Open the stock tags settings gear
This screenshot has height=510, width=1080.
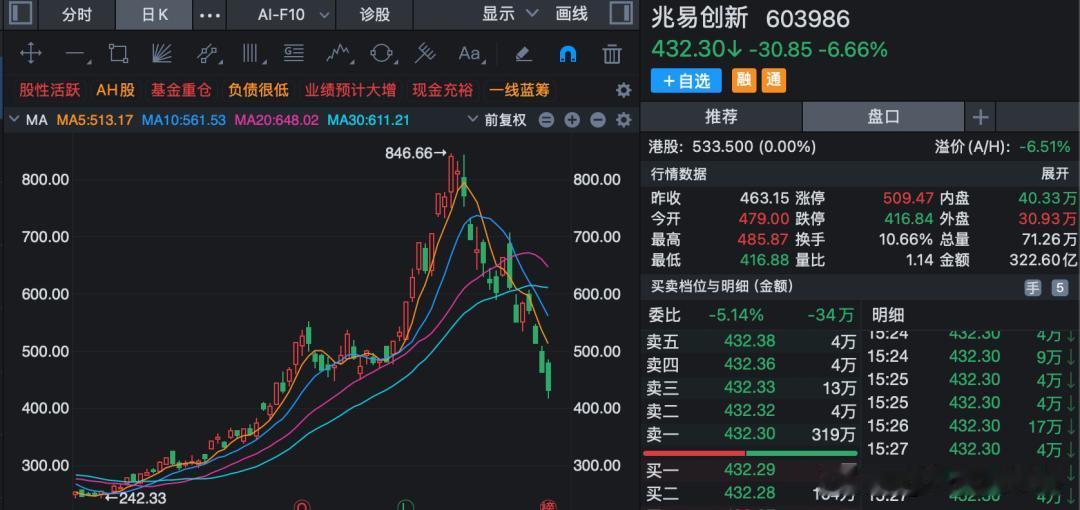point(623,90)
